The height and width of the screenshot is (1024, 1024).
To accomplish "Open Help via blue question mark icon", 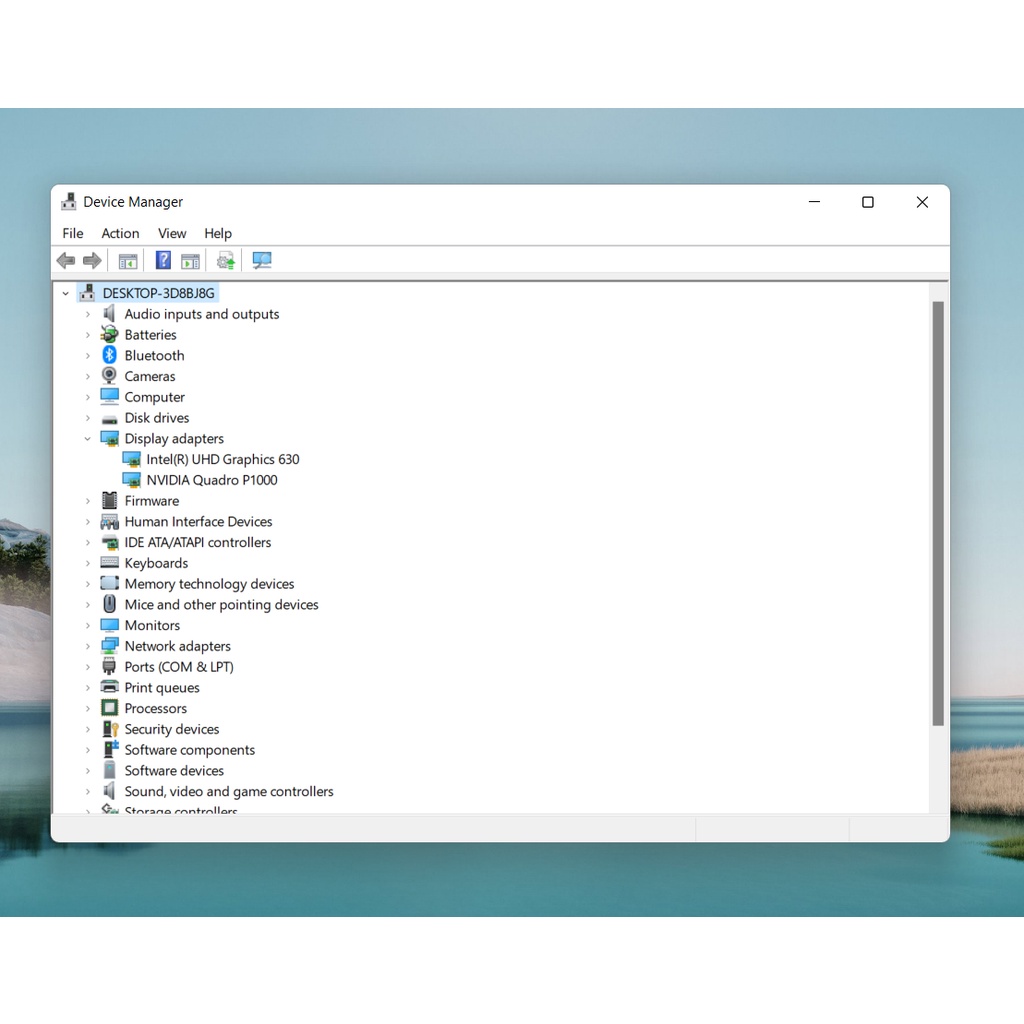I will click(x=163, y=261).
